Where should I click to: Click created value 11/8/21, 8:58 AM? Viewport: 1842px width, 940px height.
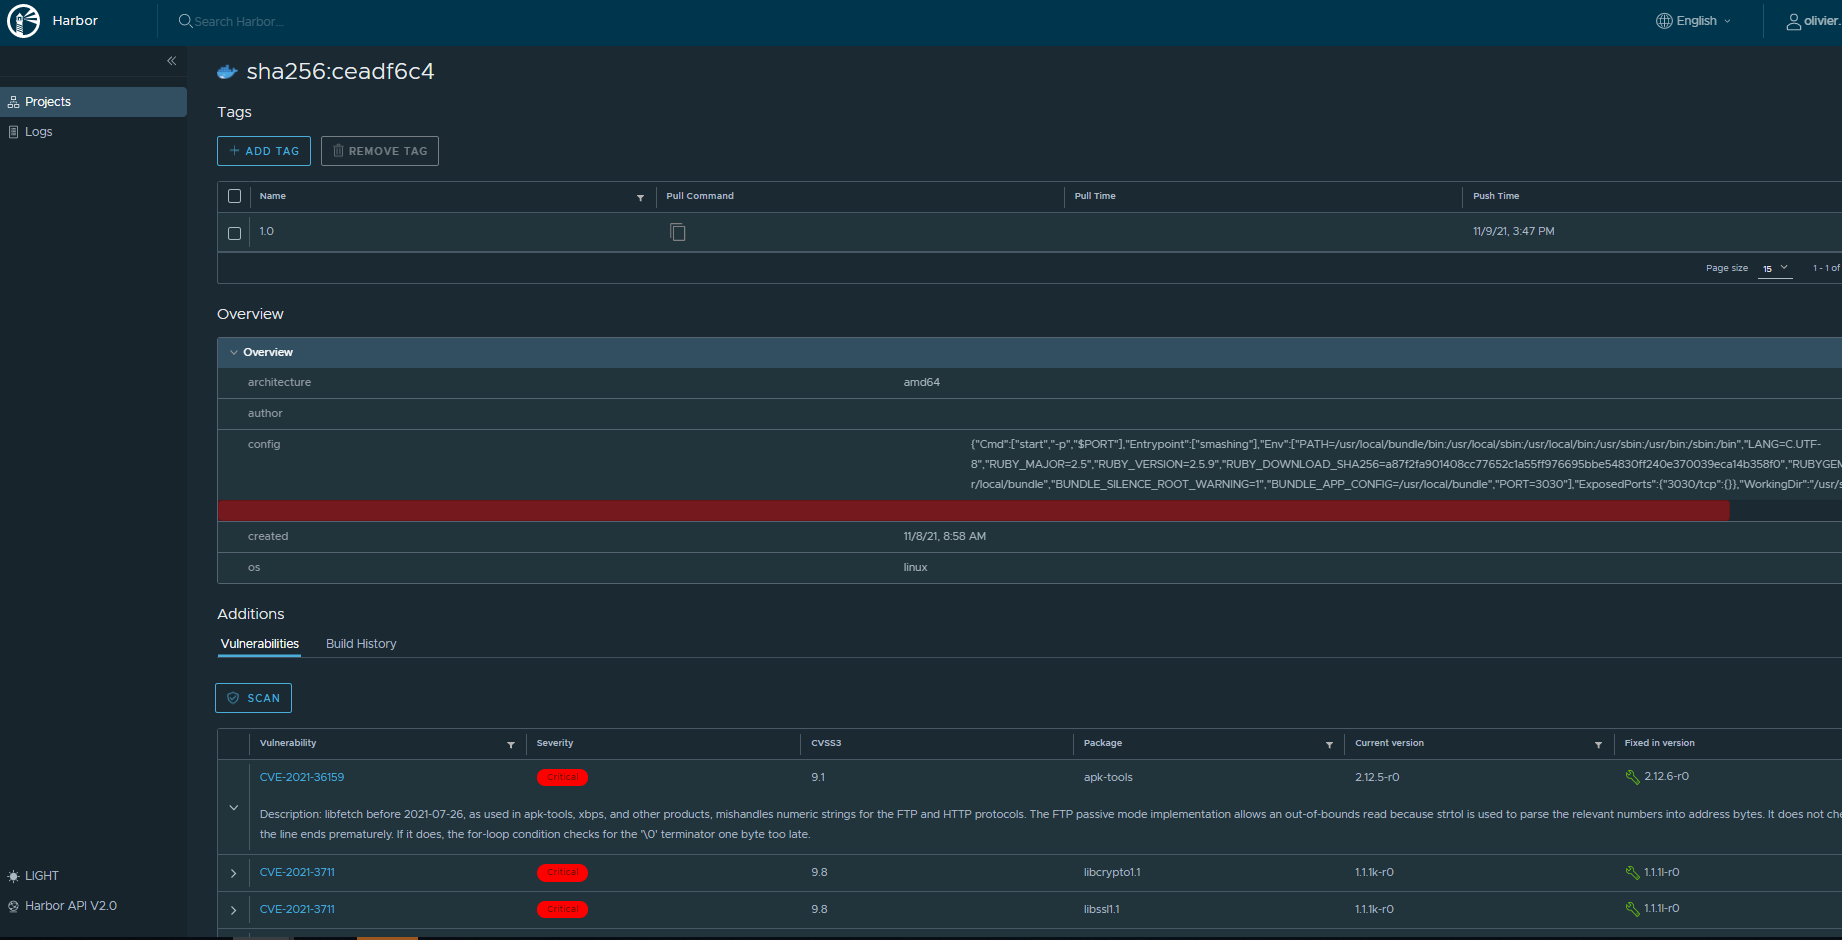point(945,536)
